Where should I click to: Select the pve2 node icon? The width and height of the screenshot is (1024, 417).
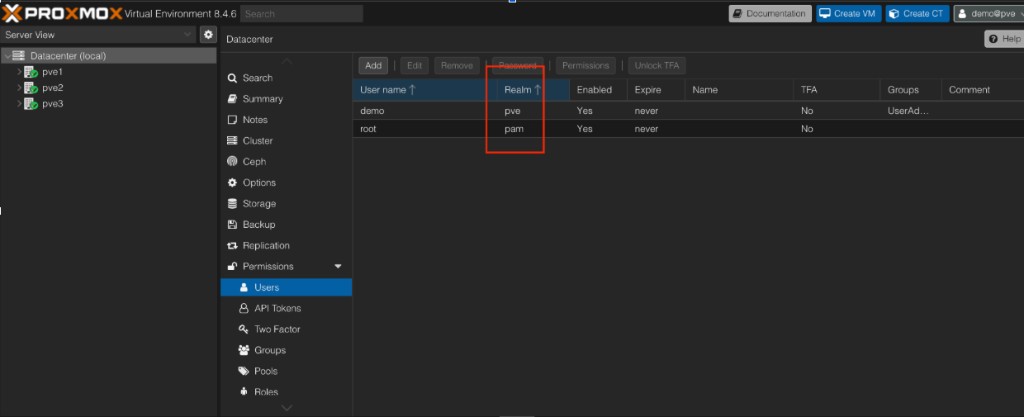point(31,88)
